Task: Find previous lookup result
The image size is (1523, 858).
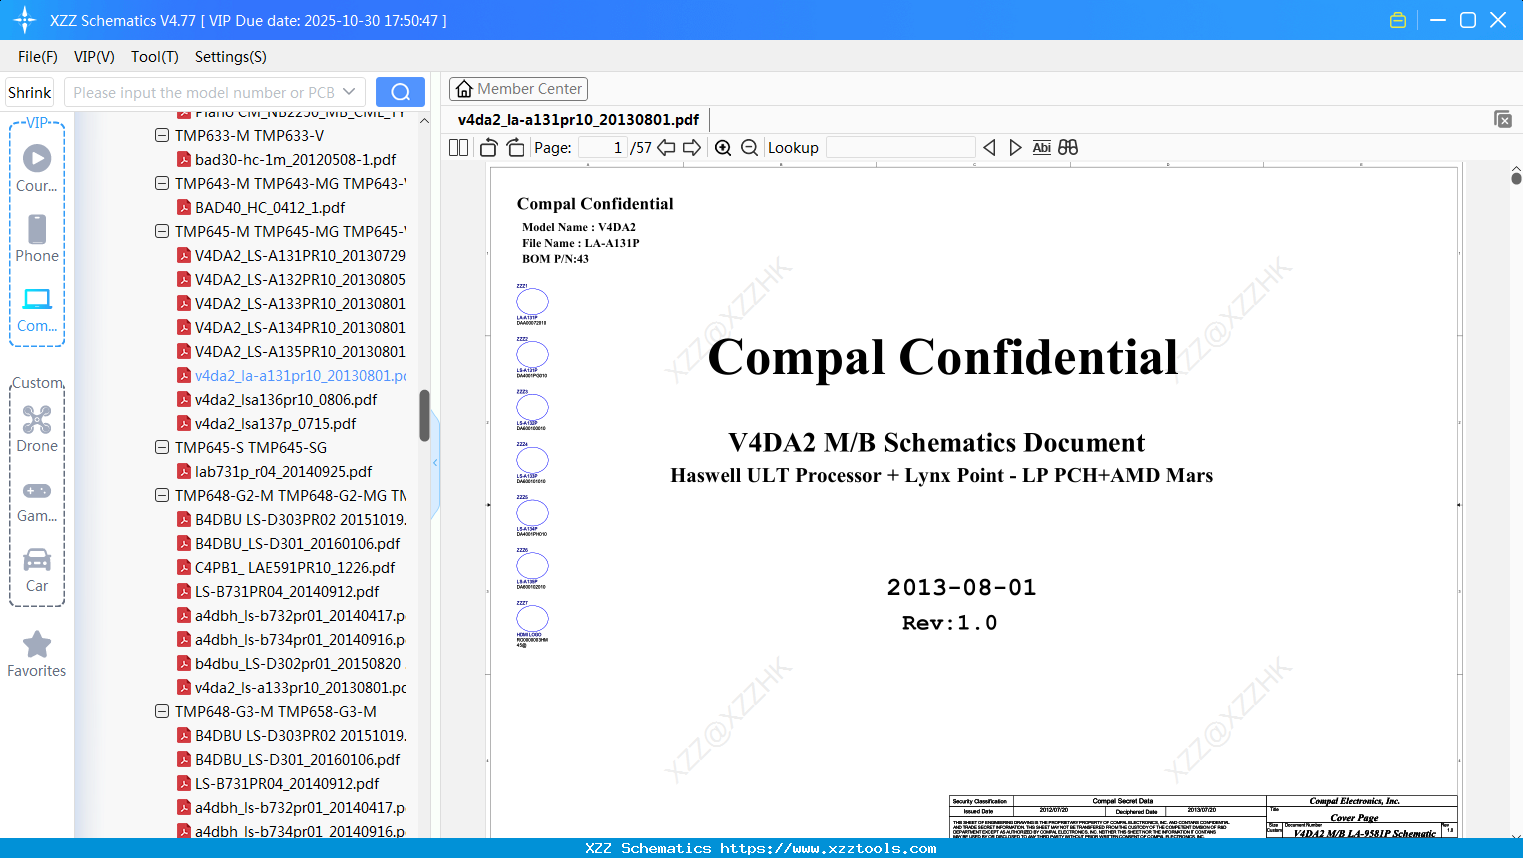Action: tap(989, 148)
